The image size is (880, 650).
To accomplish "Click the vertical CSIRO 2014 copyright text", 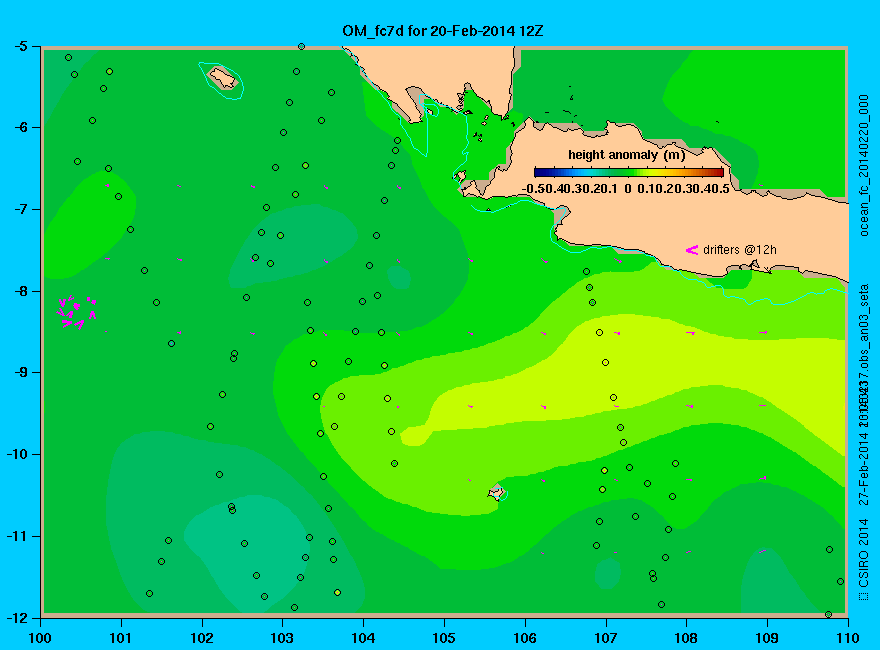I will [x=864, y=560].
